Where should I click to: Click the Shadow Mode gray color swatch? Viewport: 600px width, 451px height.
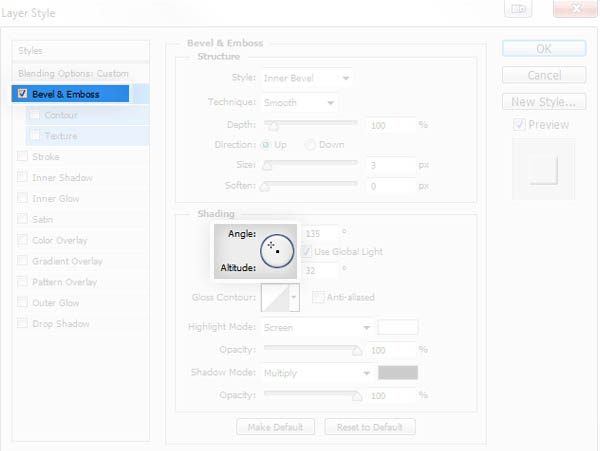pos(397,373)
